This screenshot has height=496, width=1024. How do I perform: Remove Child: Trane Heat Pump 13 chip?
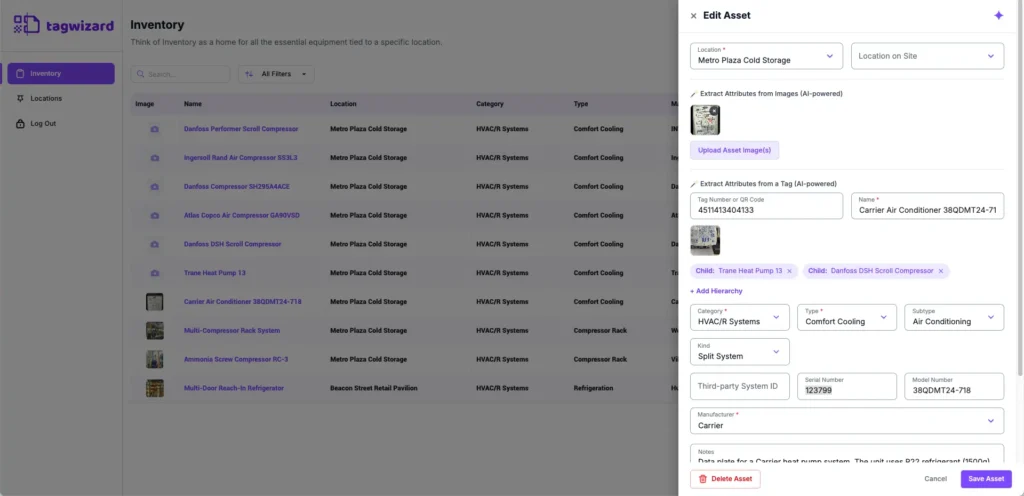789,271
